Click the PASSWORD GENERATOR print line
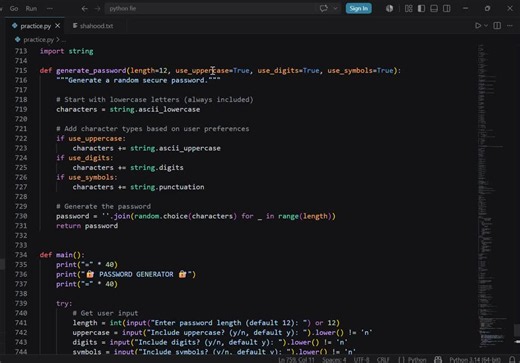 click(x=126, y=274)
